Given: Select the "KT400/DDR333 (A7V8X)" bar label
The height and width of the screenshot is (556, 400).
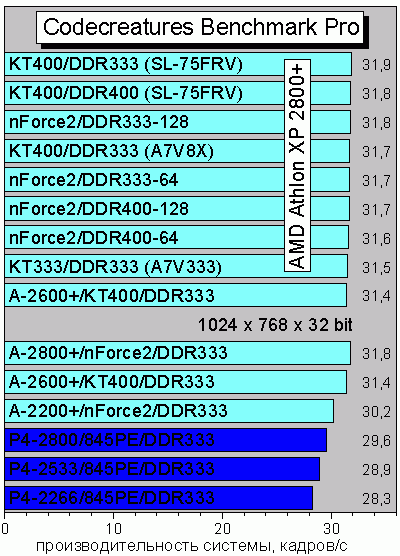Looking at the screenshot, I should [111, 151].
